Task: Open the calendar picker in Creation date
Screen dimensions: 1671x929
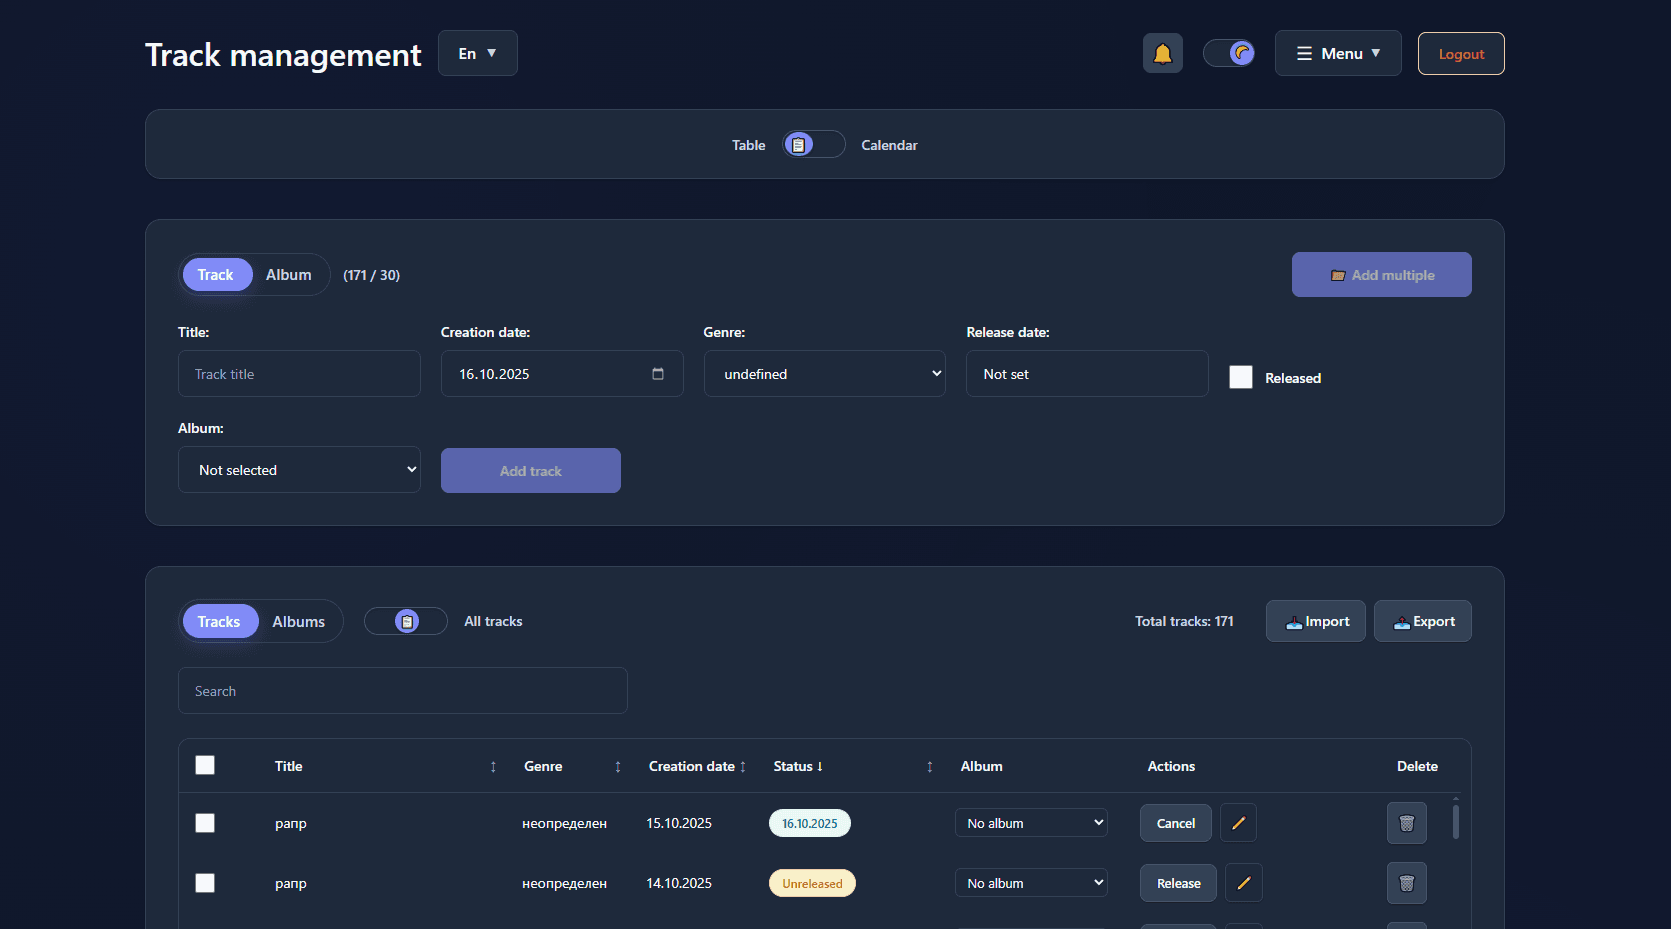Action: tap(658, 374)
